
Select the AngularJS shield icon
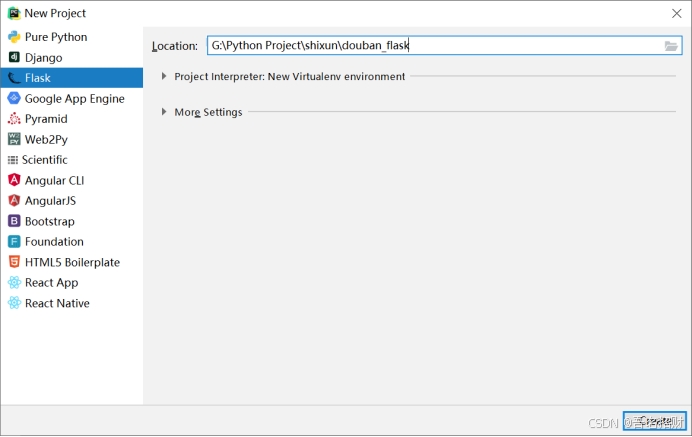[14, 200]
